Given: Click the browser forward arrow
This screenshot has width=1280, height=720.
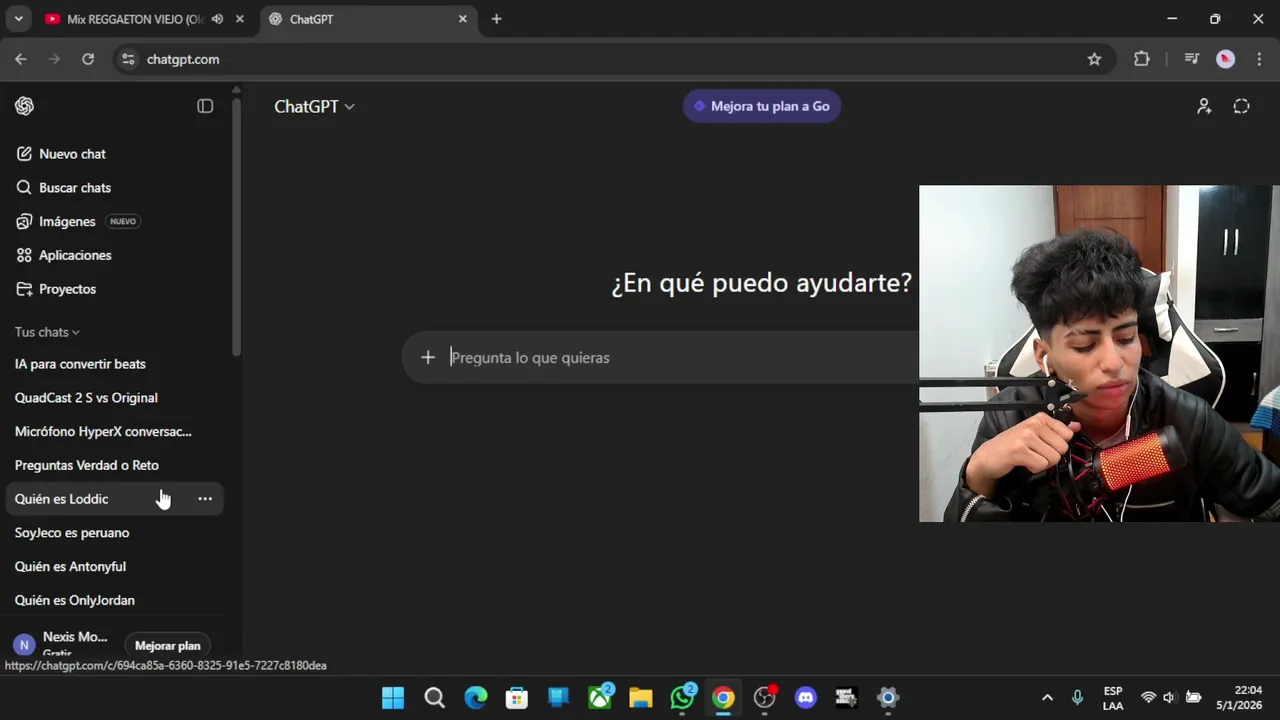Looking at the screenshot, I should 54,59.
